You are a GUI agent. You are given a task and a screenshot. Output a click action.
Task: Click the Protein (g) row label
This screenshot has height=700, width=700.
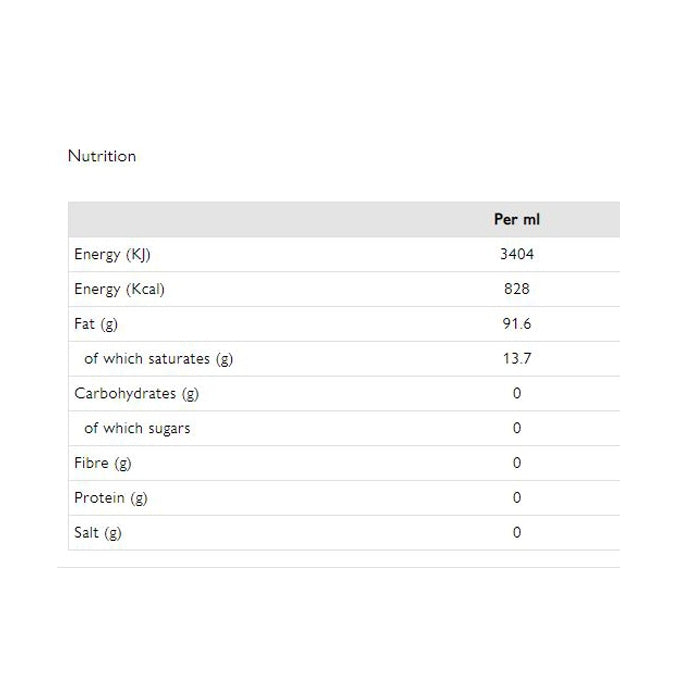coord(110,498)
